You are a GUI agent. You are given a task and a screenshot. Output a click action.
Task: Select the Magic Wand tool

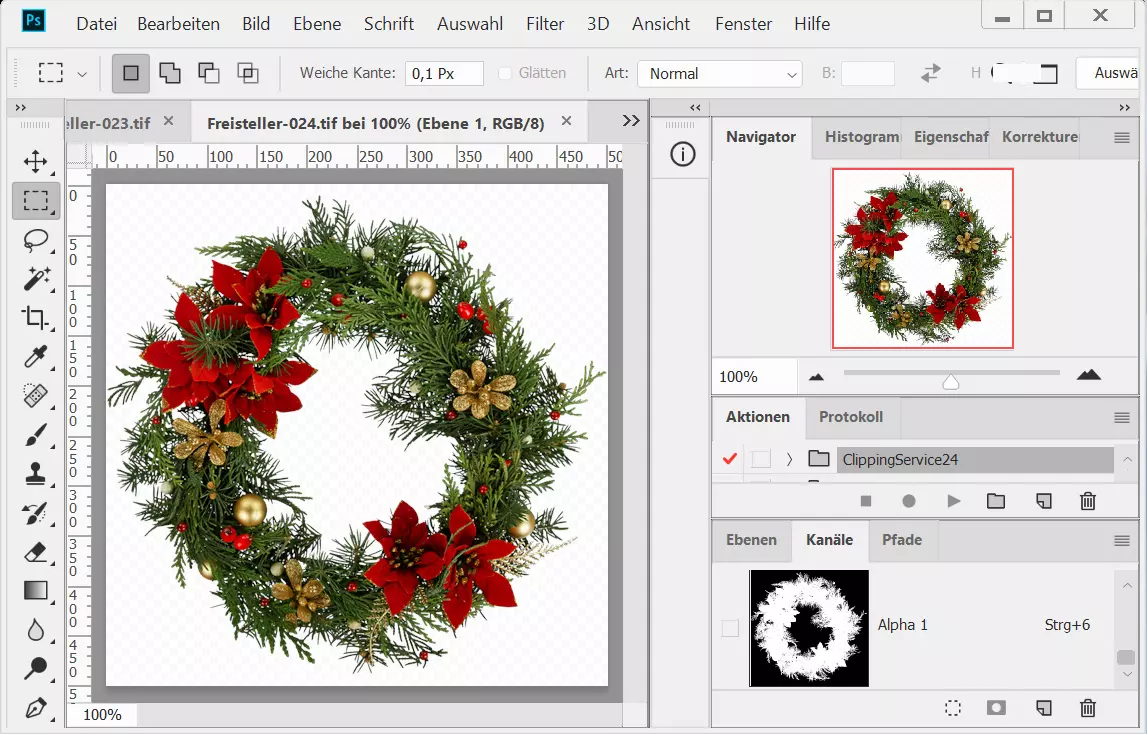(x=36, y=279)
